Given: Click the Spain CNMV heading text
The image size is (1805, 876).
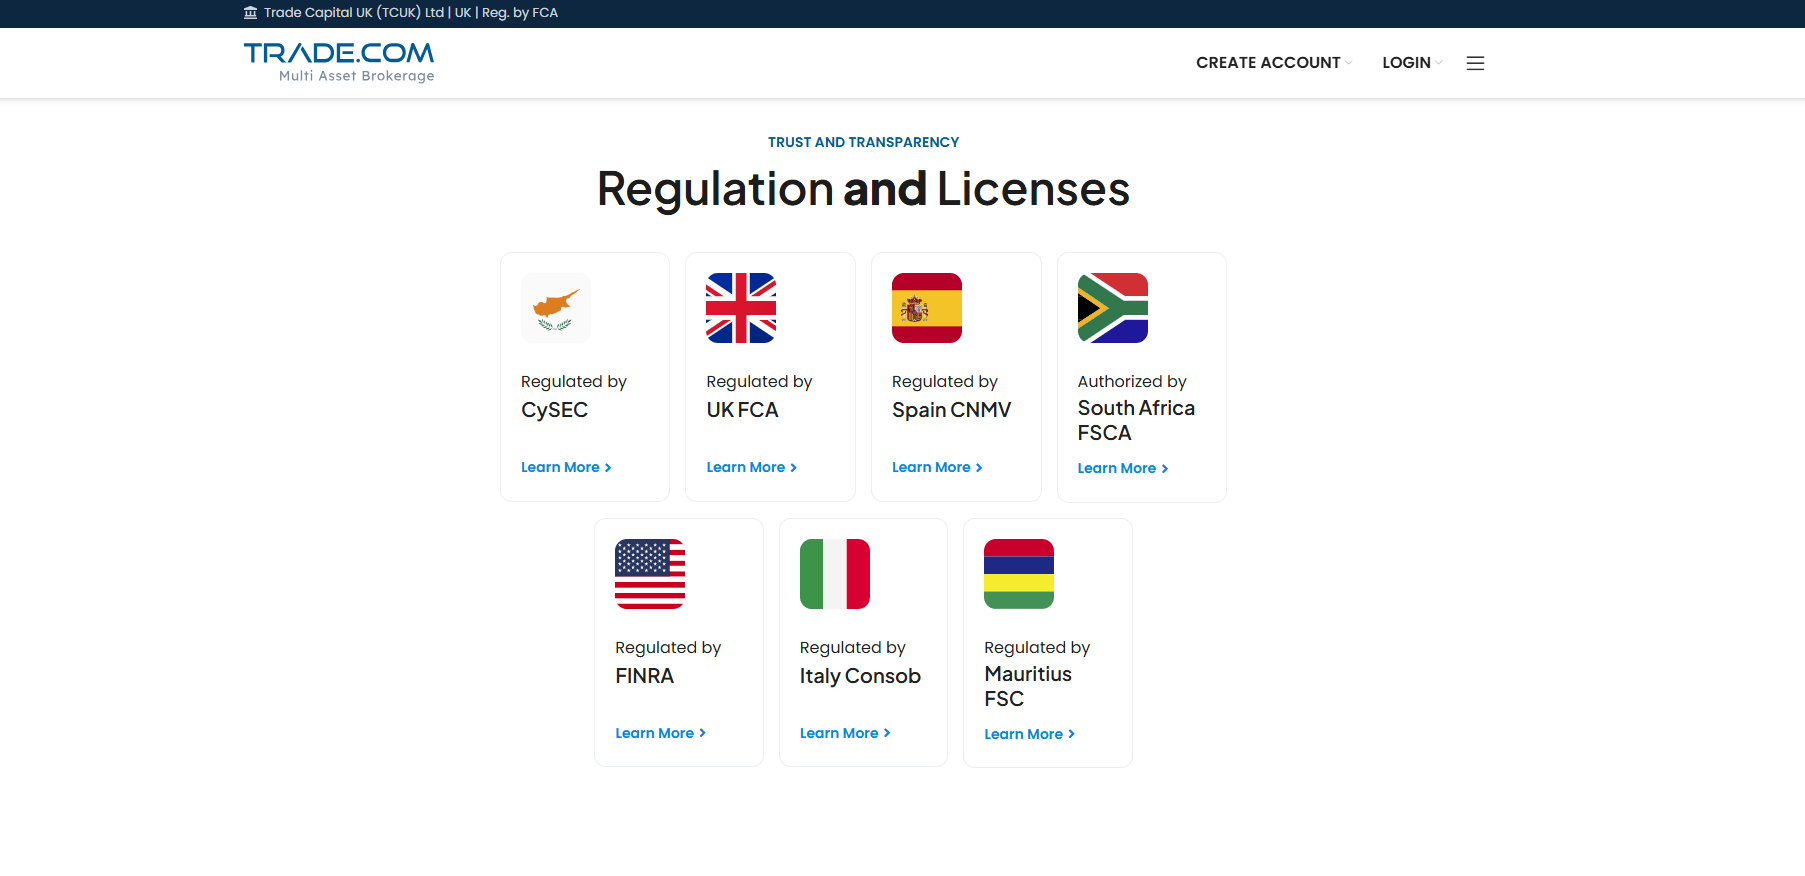Looking at the screenshot, I should pyautogui.click(x=952, y=410).
